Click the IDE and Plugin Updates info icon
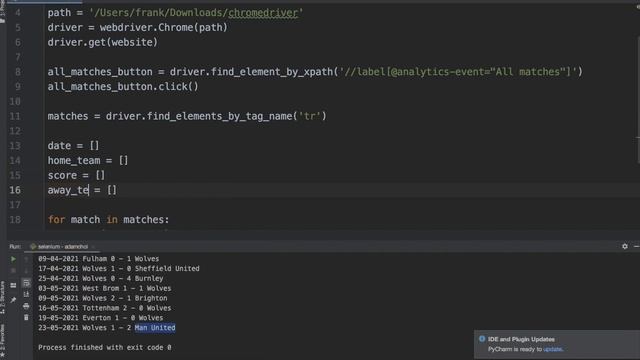The height and width of the screenshot is (360, 640). pos(482,339)
